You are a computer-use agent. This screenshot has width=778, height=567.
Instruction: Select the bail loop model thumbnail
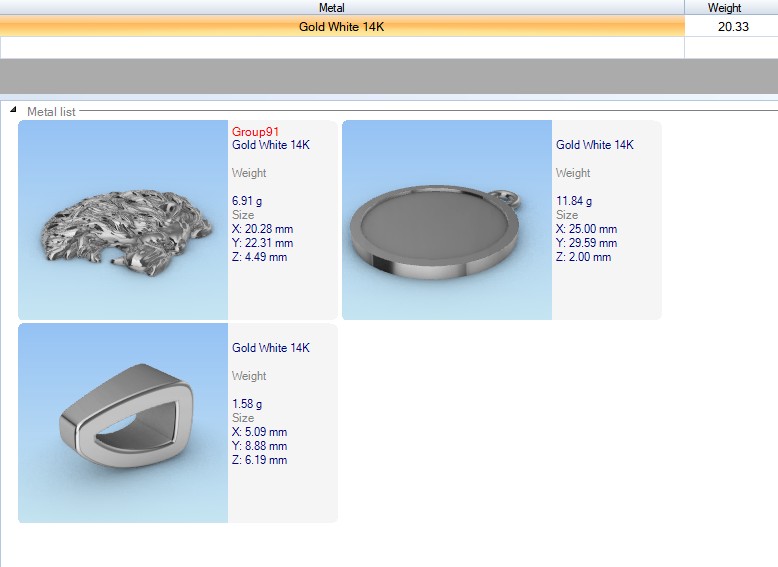pos(123,423)
